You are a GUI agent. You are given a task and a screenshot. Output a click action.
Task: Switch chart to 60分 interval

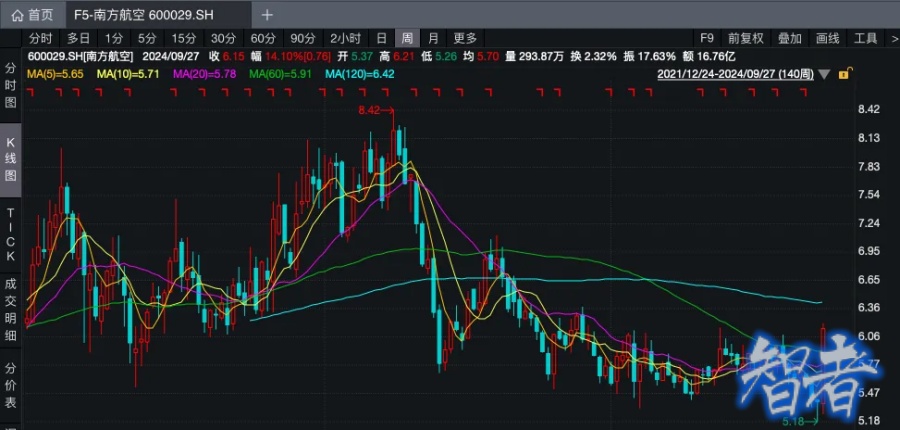click(263, 38)
